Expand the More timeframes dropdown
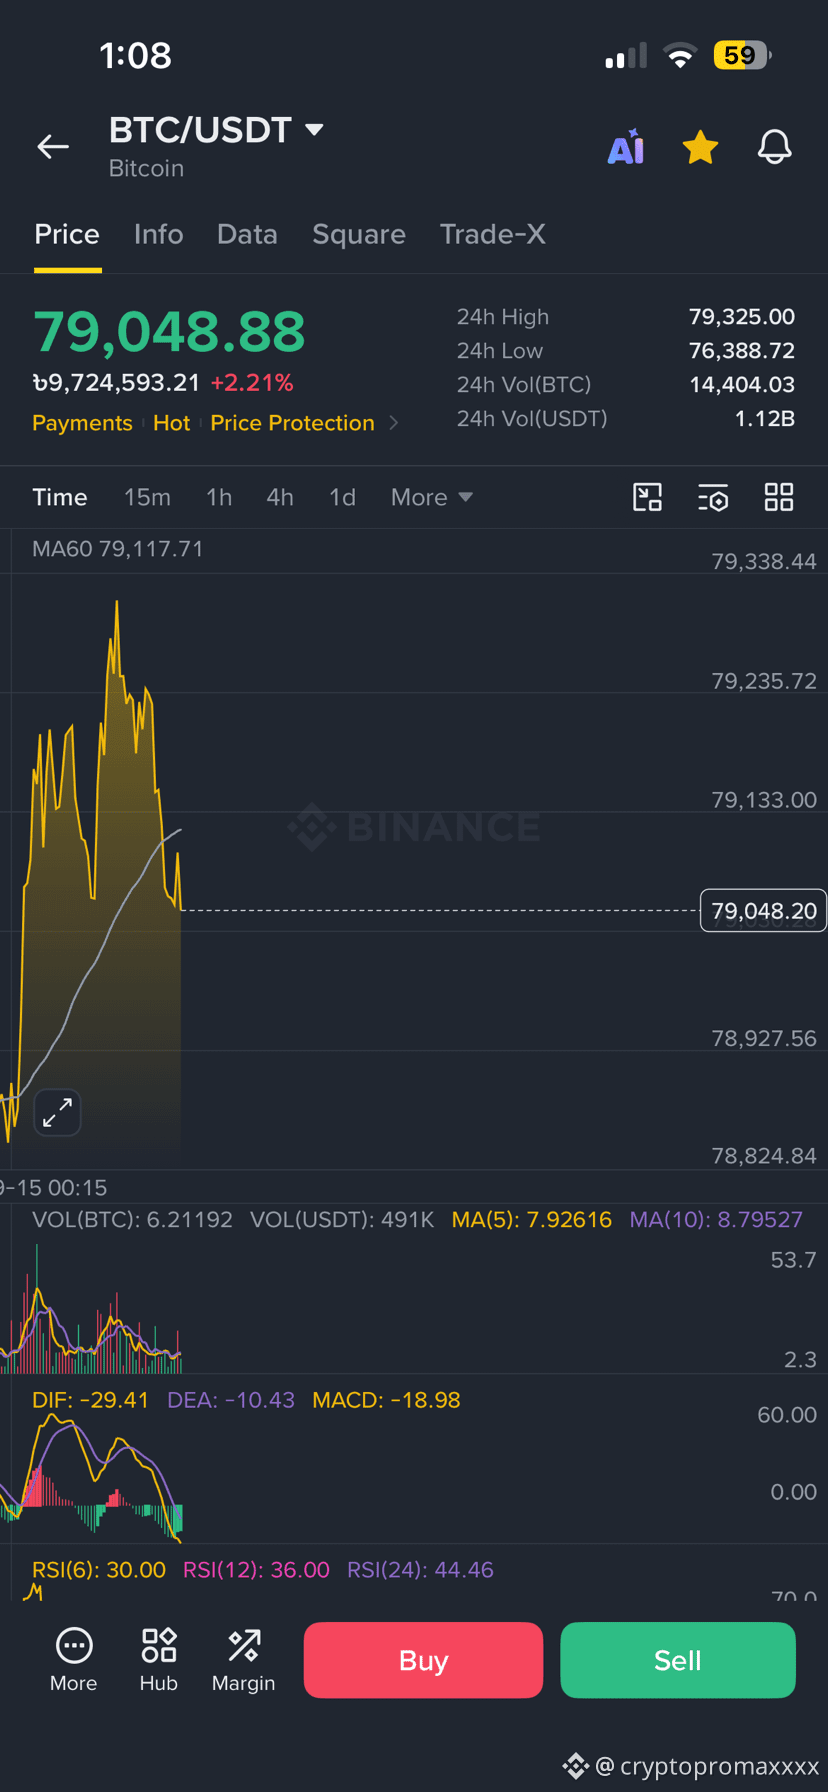The image size is (828, 1792). [x=431, y=497]
